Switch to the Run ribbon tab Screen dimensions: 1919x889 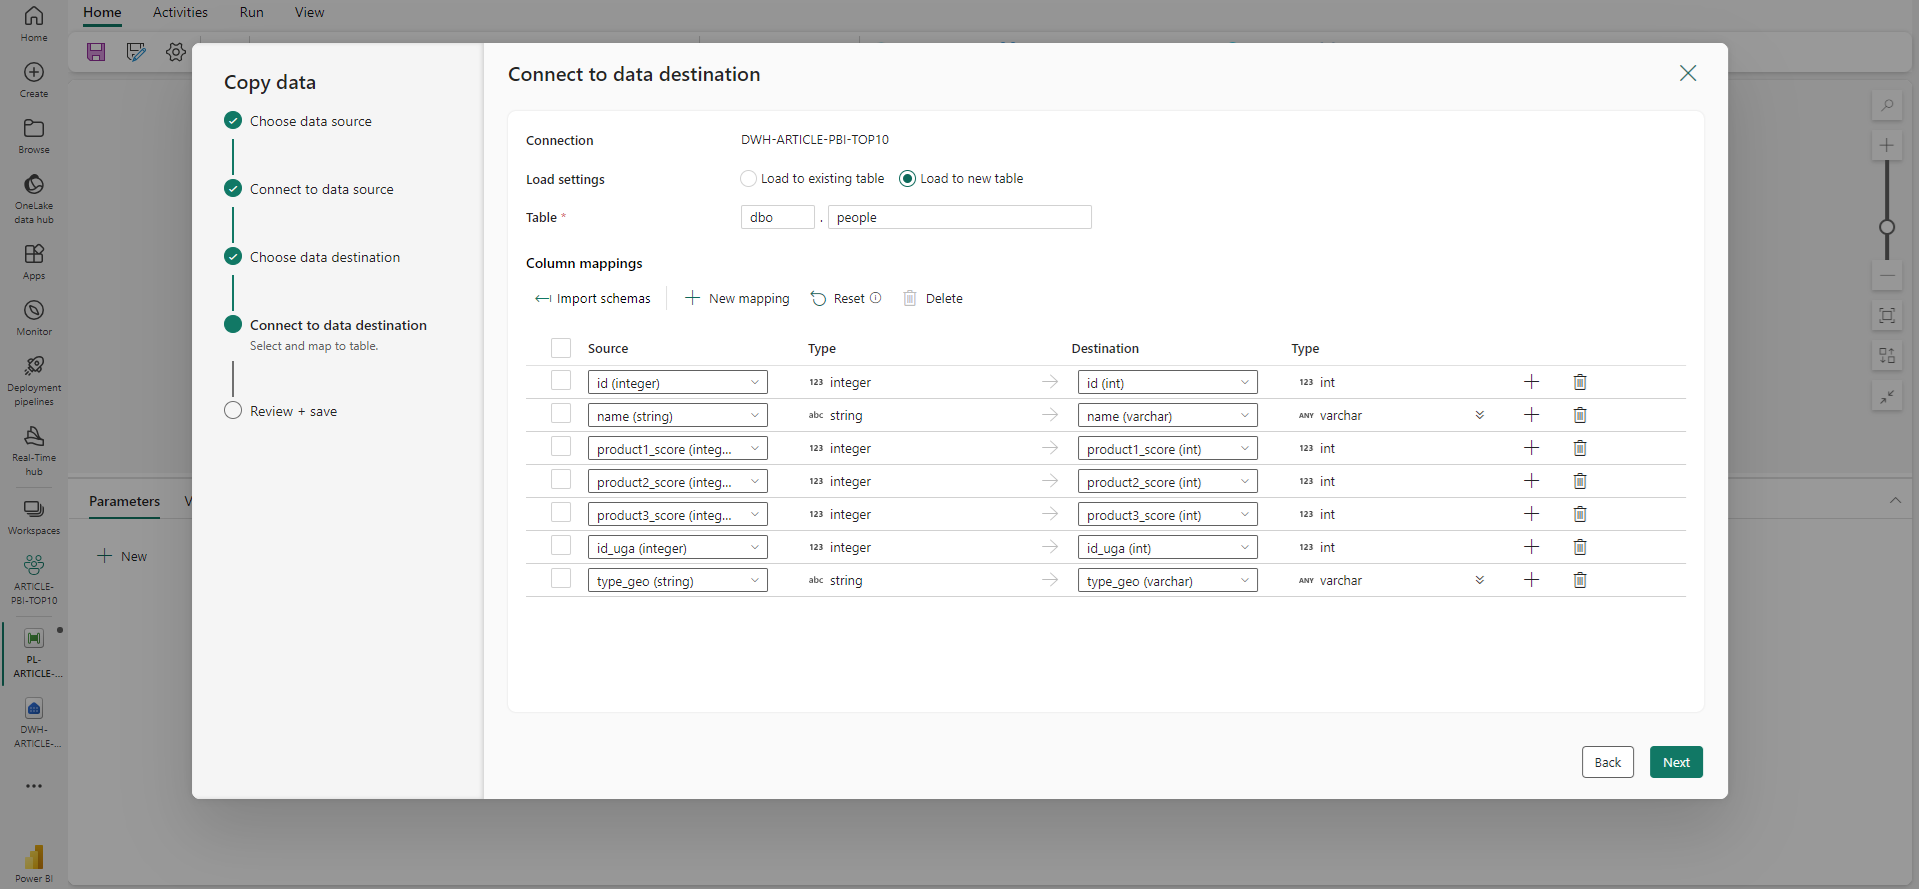click(x=252, y=13)
